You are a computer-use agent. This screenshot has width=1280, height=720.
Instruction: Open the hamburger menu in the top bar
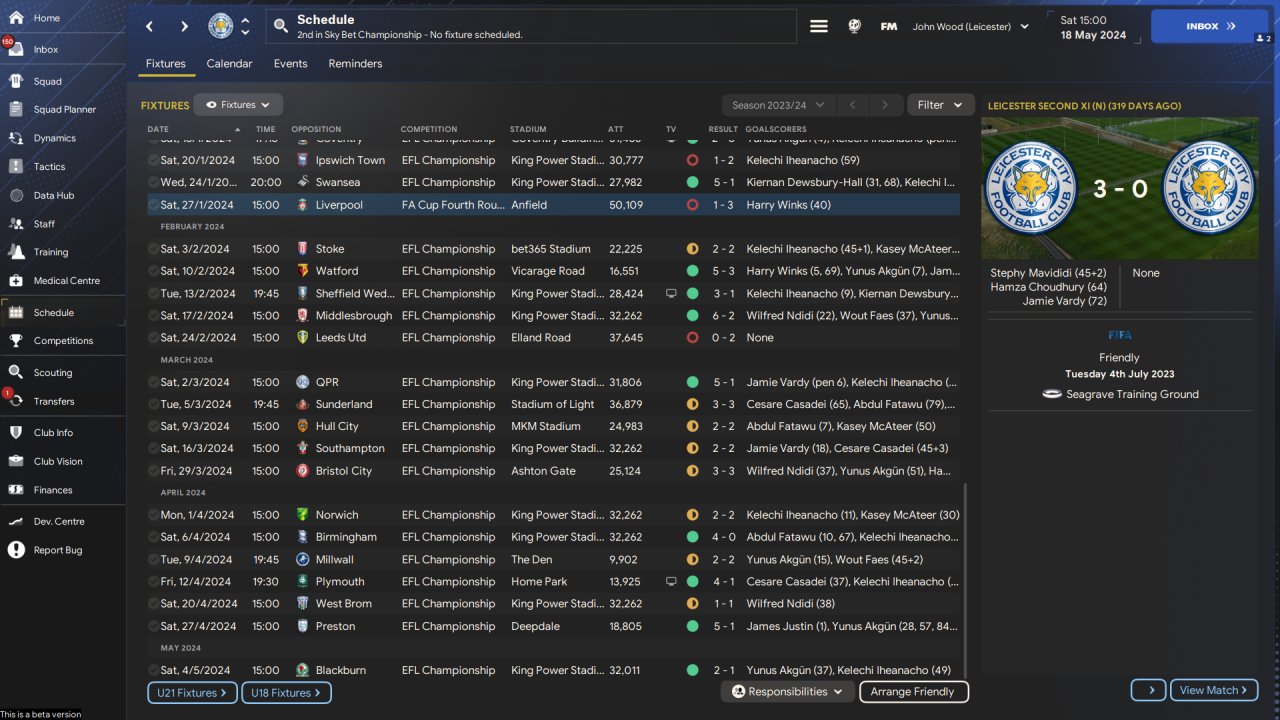coord(819,26)
